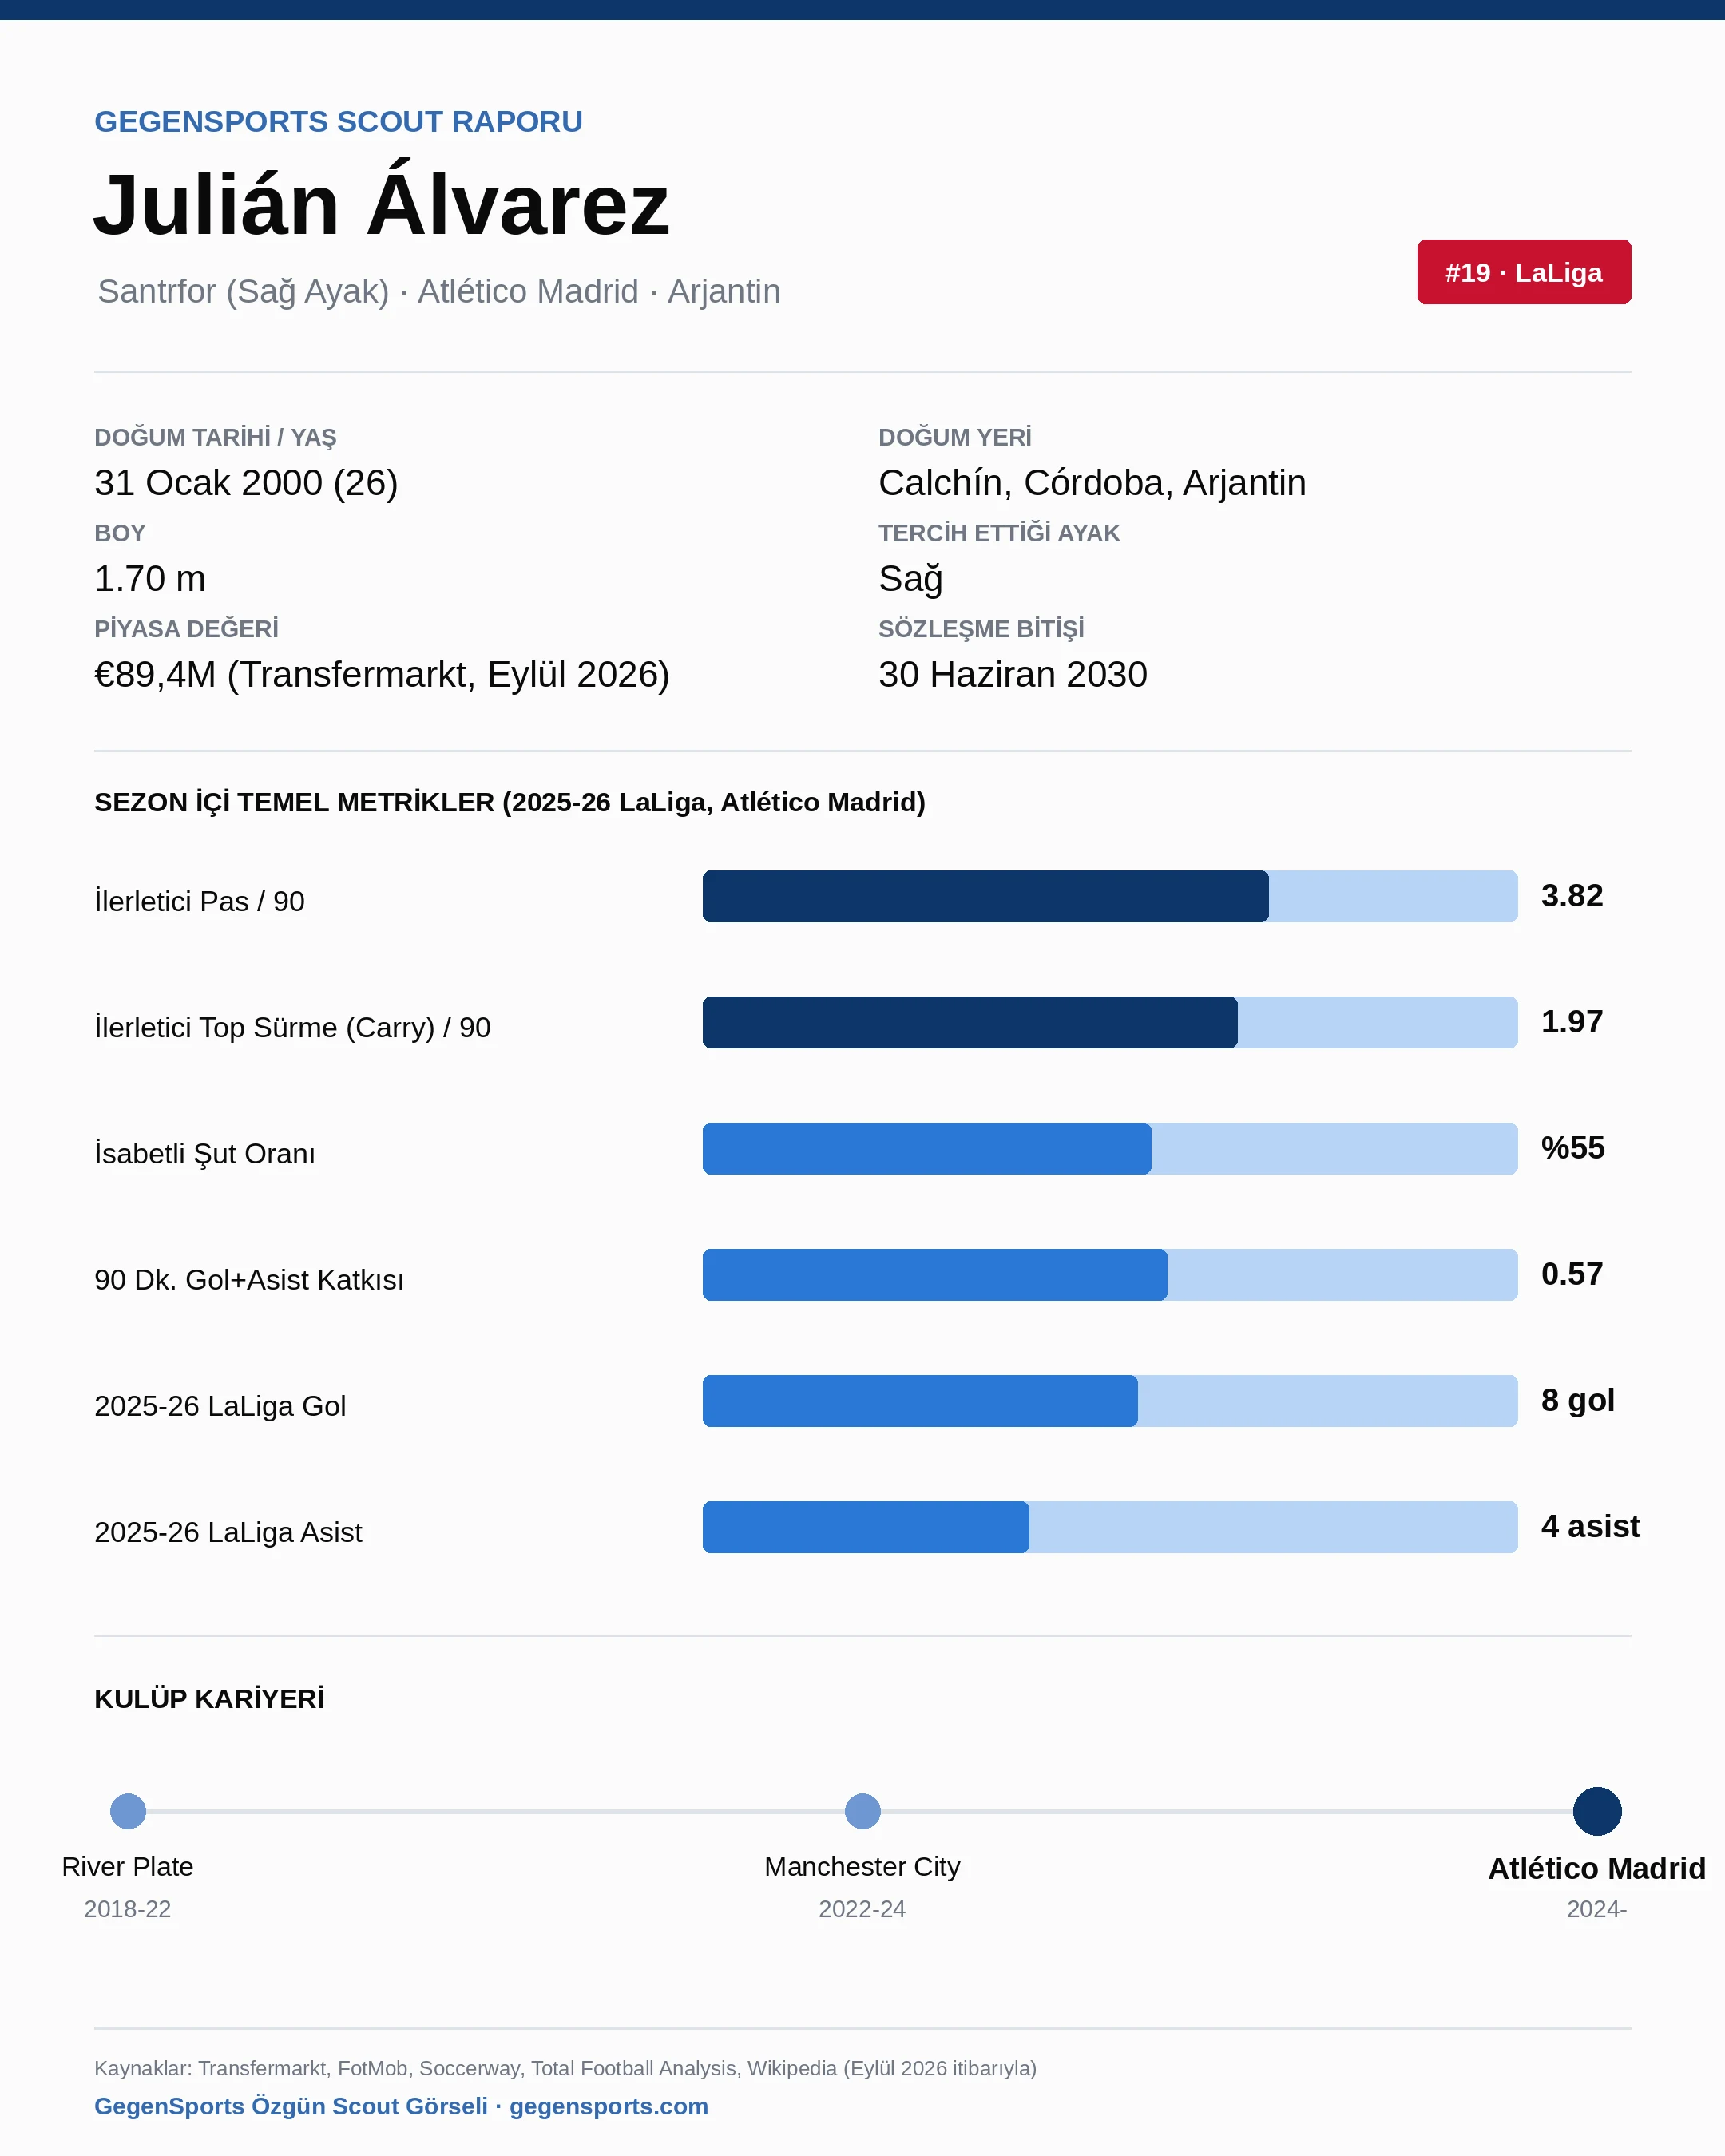
Task: Select "Calchín, Córdoba, Arjantin" birthplace value
Action: click(1092, 482)
